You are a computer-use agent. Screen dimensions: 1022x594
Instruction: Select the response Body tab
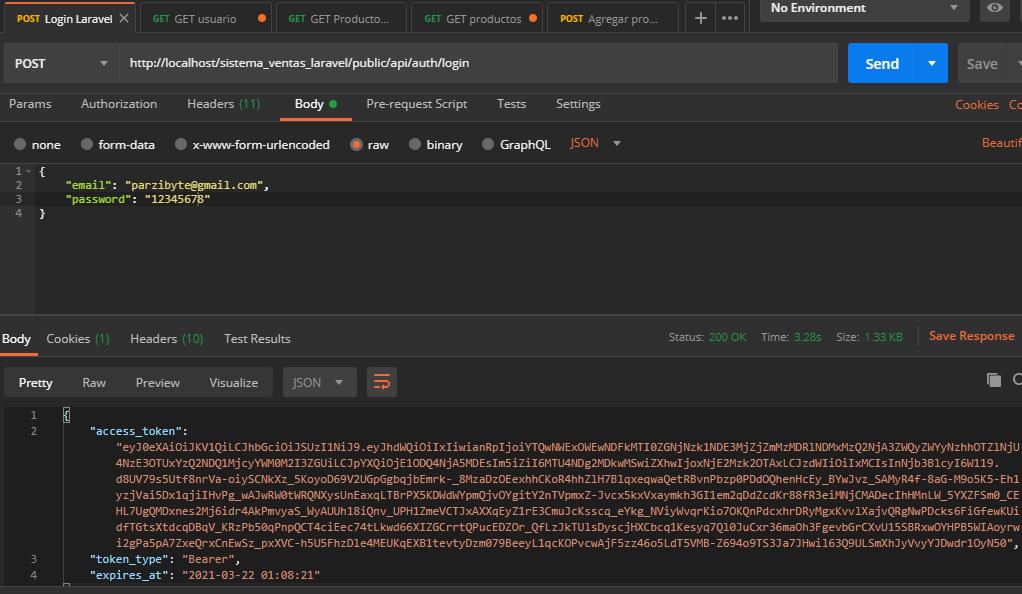pyautogui.click(x=16, y=338)
